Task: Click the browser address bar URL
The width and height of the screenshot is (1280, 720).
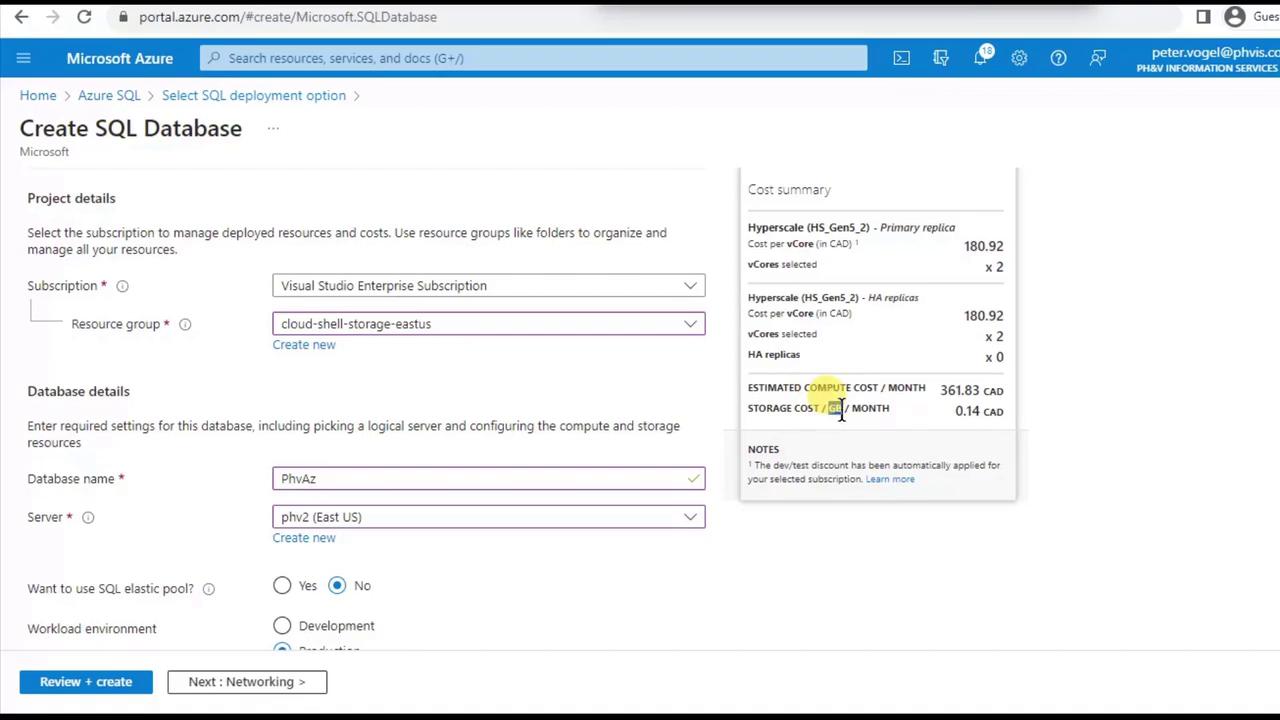Action: (x=288, y=17)
